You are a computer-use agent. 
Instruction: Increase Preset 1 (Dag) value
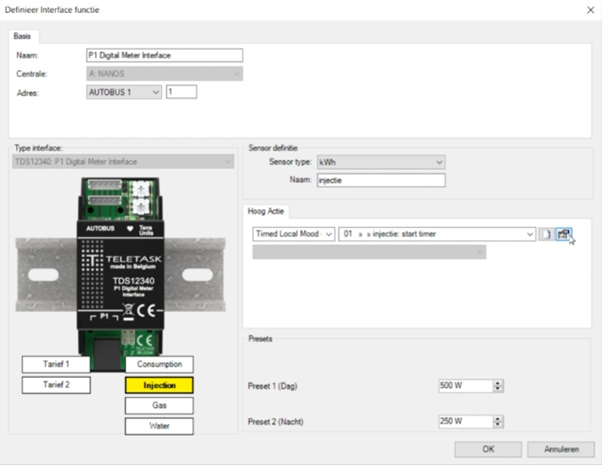(x=498, y=383)
